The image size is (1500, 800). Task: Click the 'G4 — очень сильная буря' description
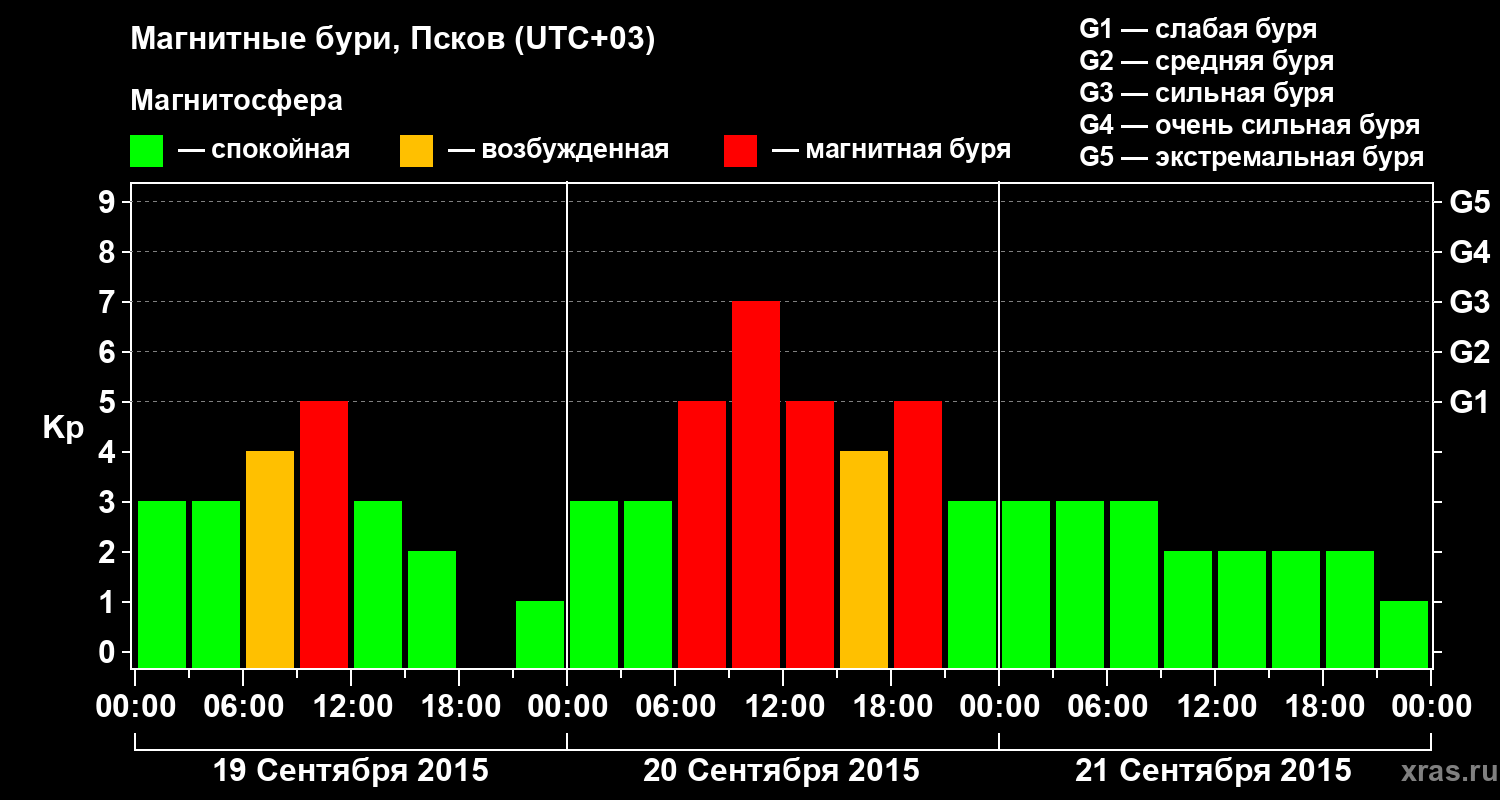coord(1249,125)
